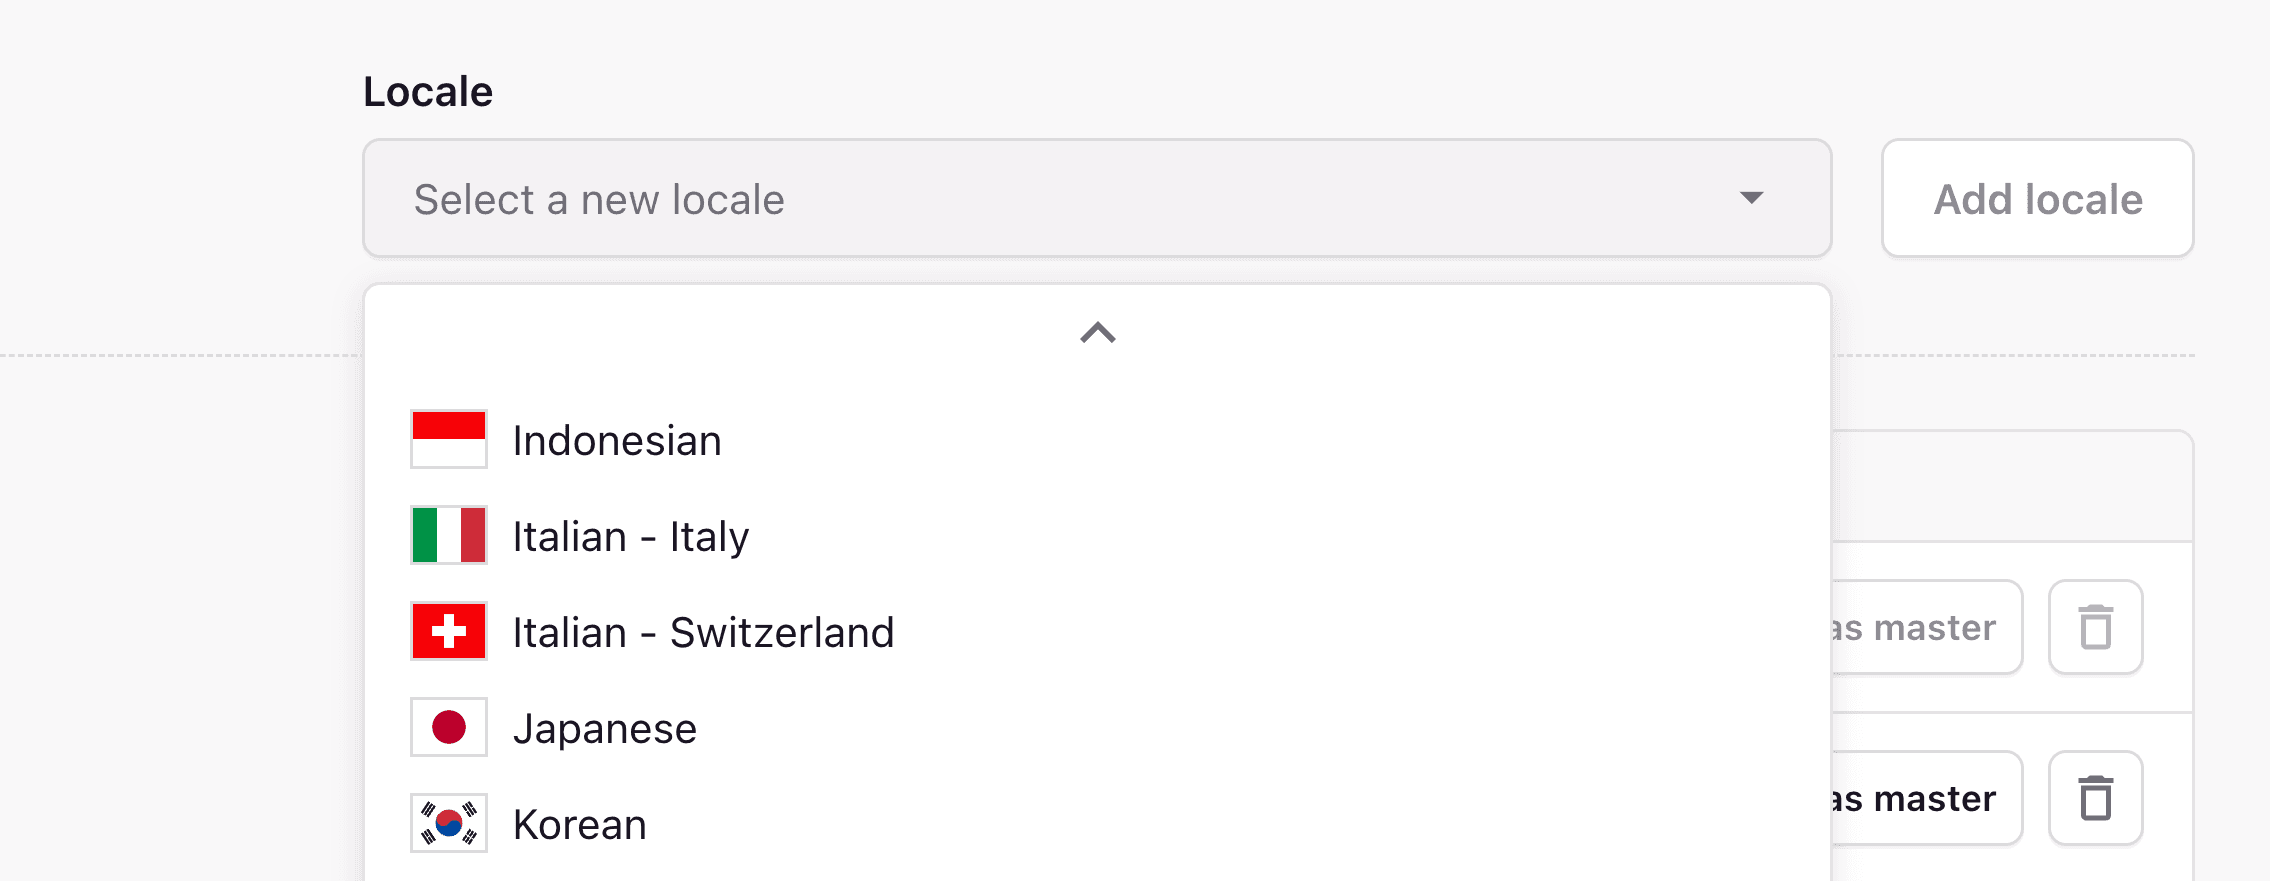The image size is (2270, 881).
Task: Click the Japanese flag icon
Action: tap(448, 728)
